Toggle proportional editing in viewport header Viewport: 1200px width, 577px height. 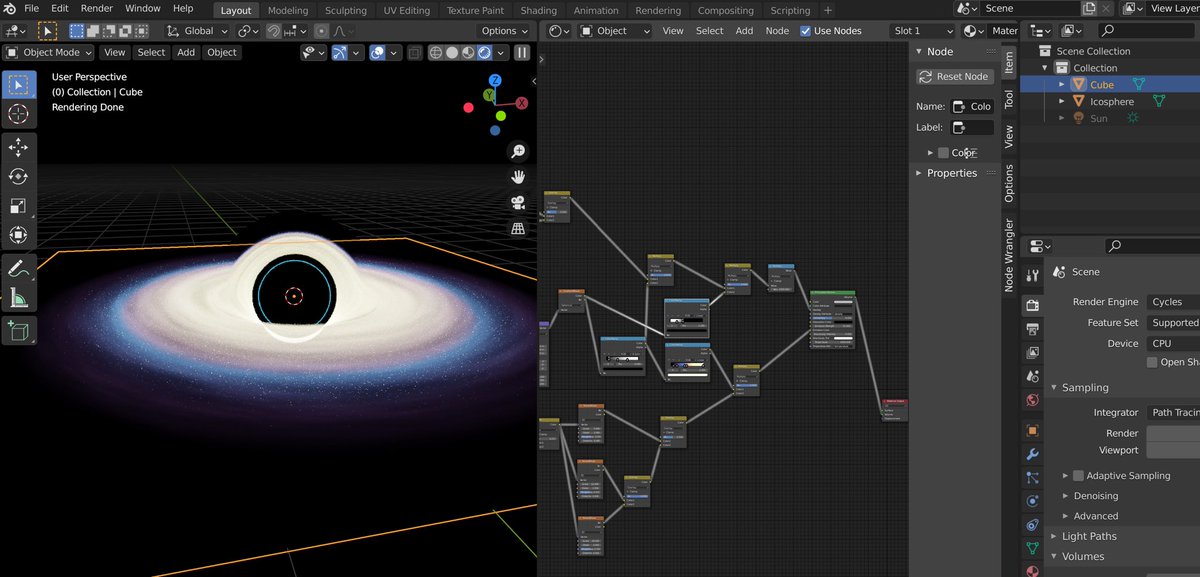(321, 31)
